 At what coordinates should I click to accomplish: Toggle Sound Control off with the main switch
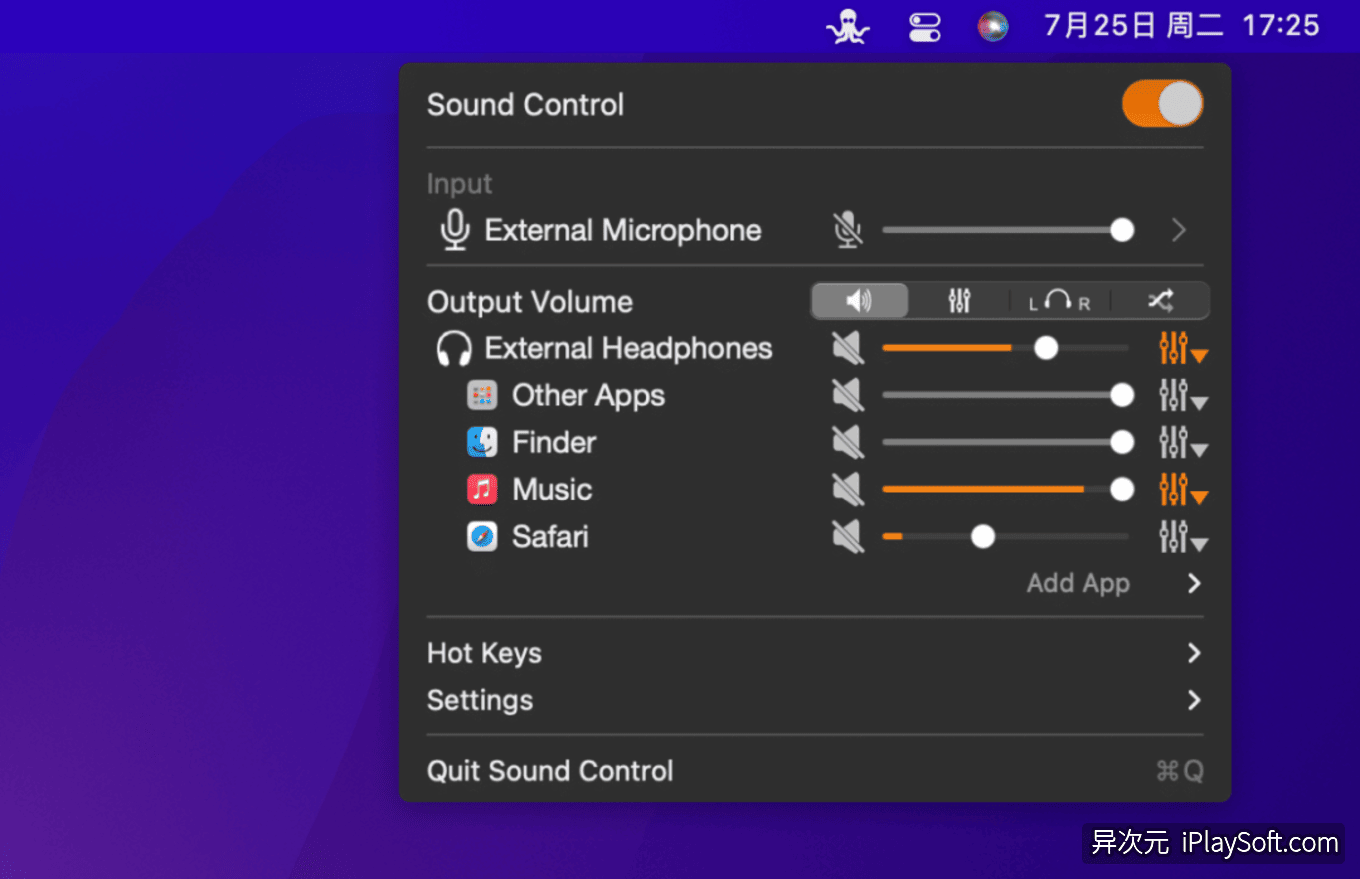[x=1162, y=103]
